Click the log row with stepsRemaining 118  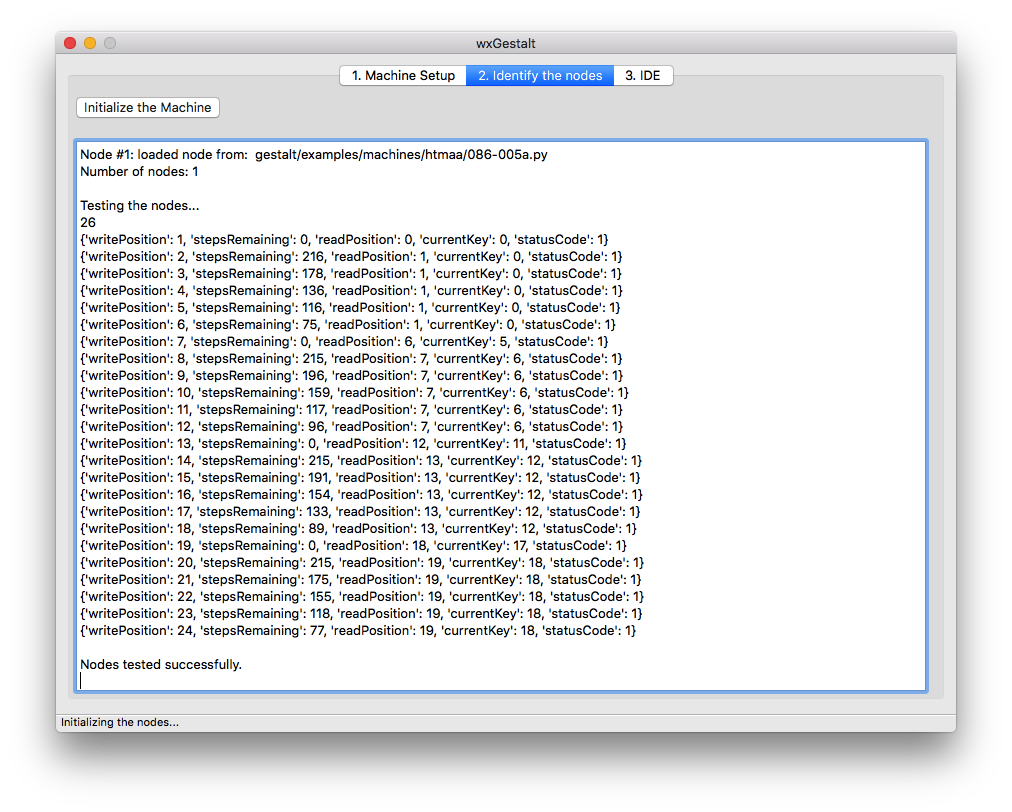[361, 614]
